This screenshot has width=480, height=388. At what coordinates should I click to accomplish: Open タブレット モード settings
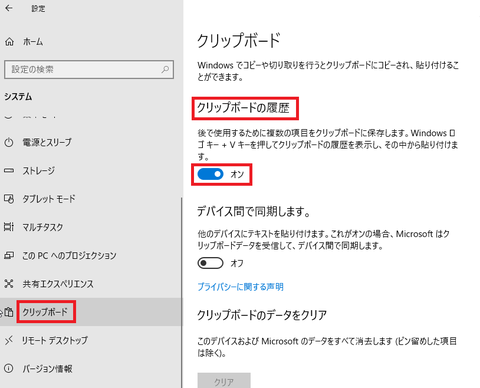(49, 199)
